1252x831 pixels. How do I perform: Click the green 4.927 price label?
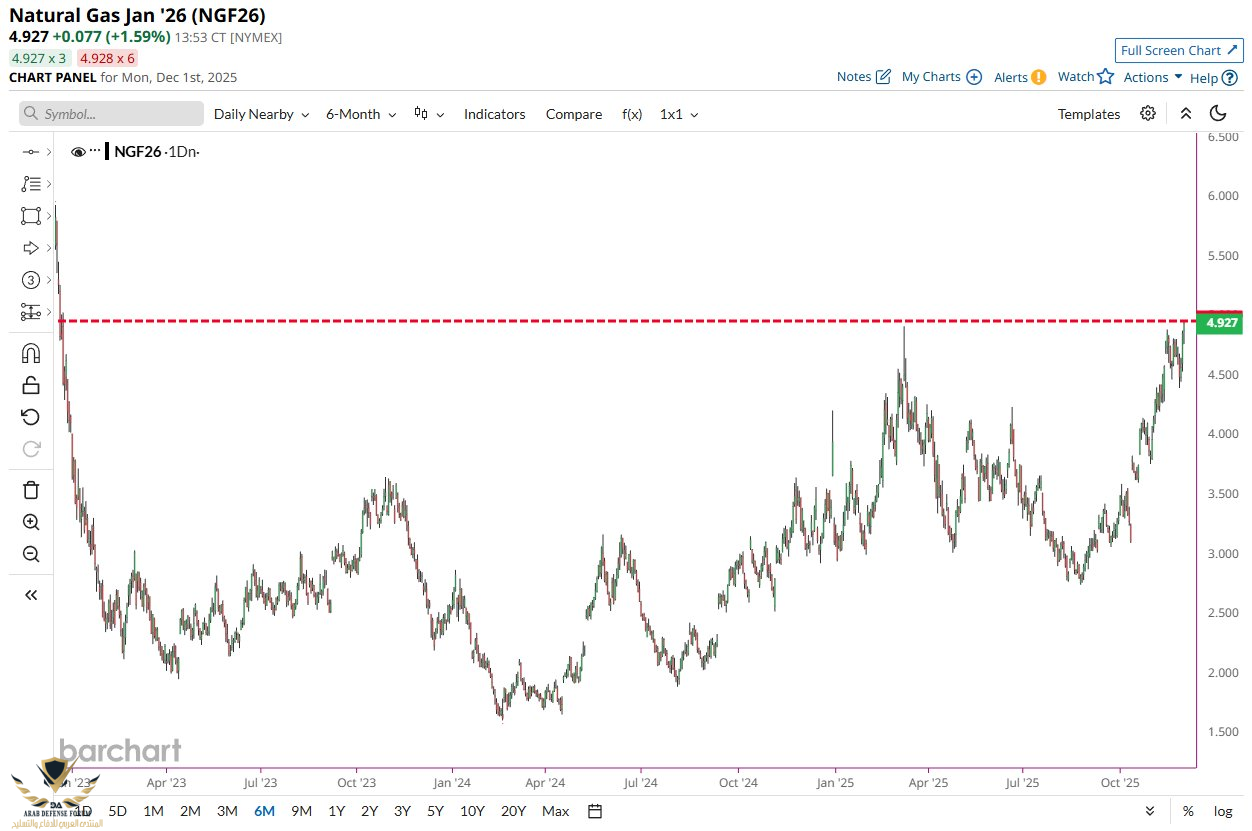(1222, 323)
